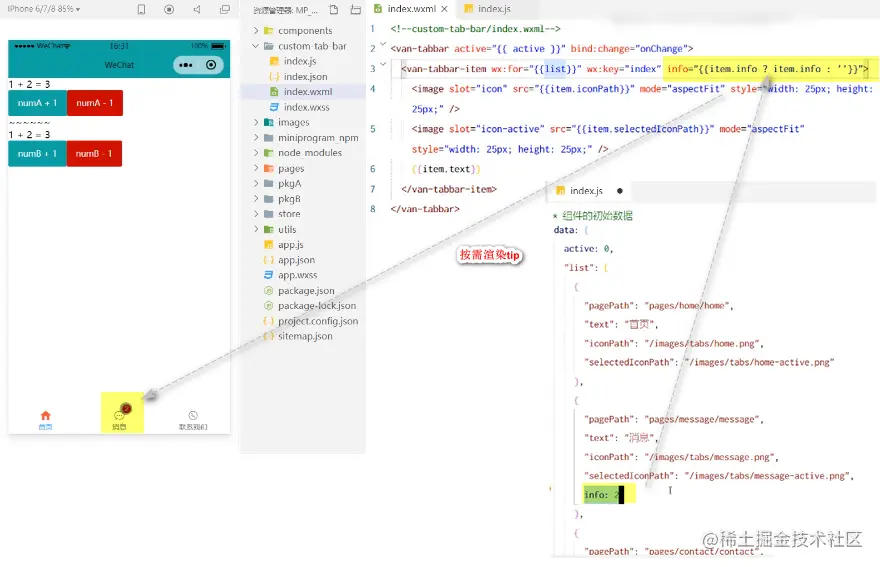Tap the red numB - 1 button
The width and height of the screenshot is (880, 567).
click(94, 153)
